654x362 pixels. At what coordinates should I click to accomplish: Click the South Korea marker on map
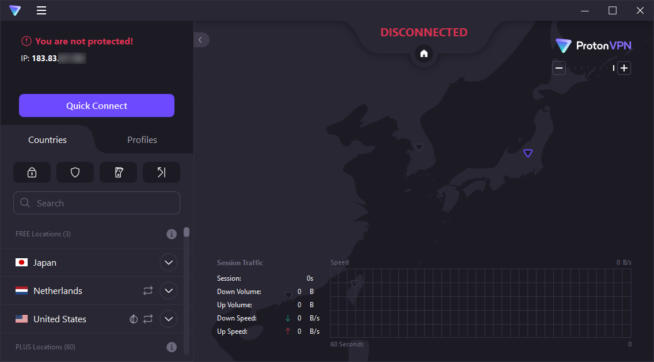tap(419, 147)
